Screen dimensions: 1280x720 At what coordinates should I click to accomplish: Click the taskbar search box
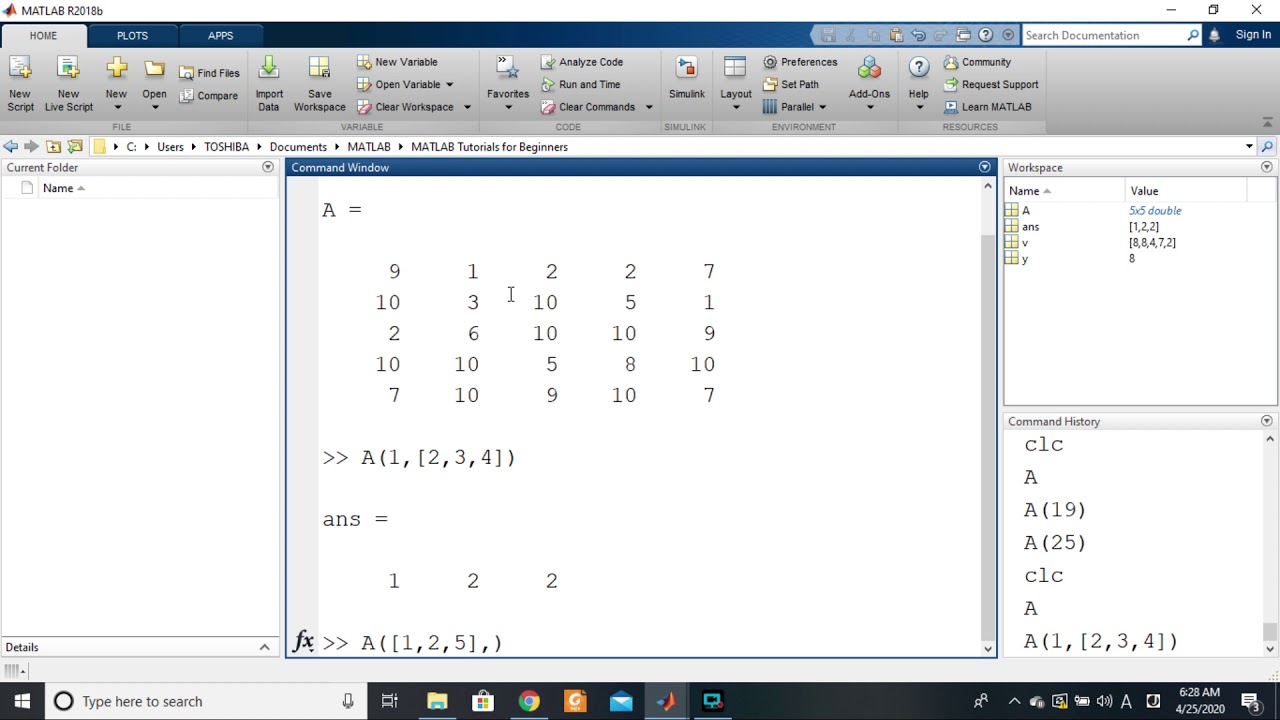click(x=206, y=701)
